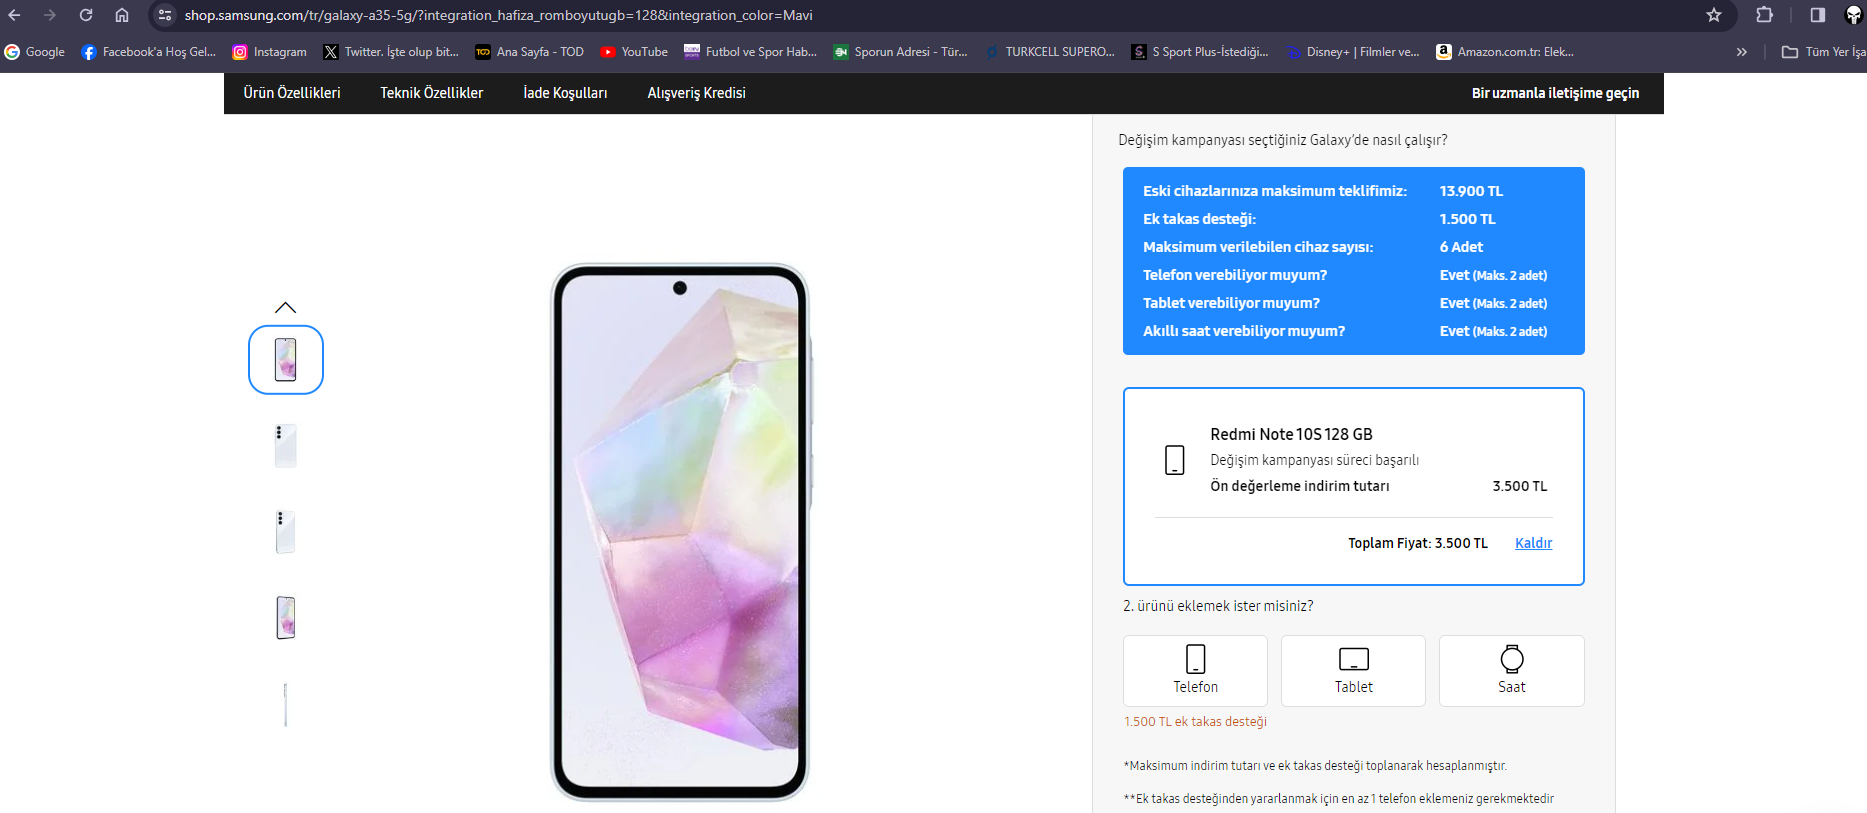Open the Instagram bookmark
The height and width of the screenshot is (813, 1867).
pos(270,52)
